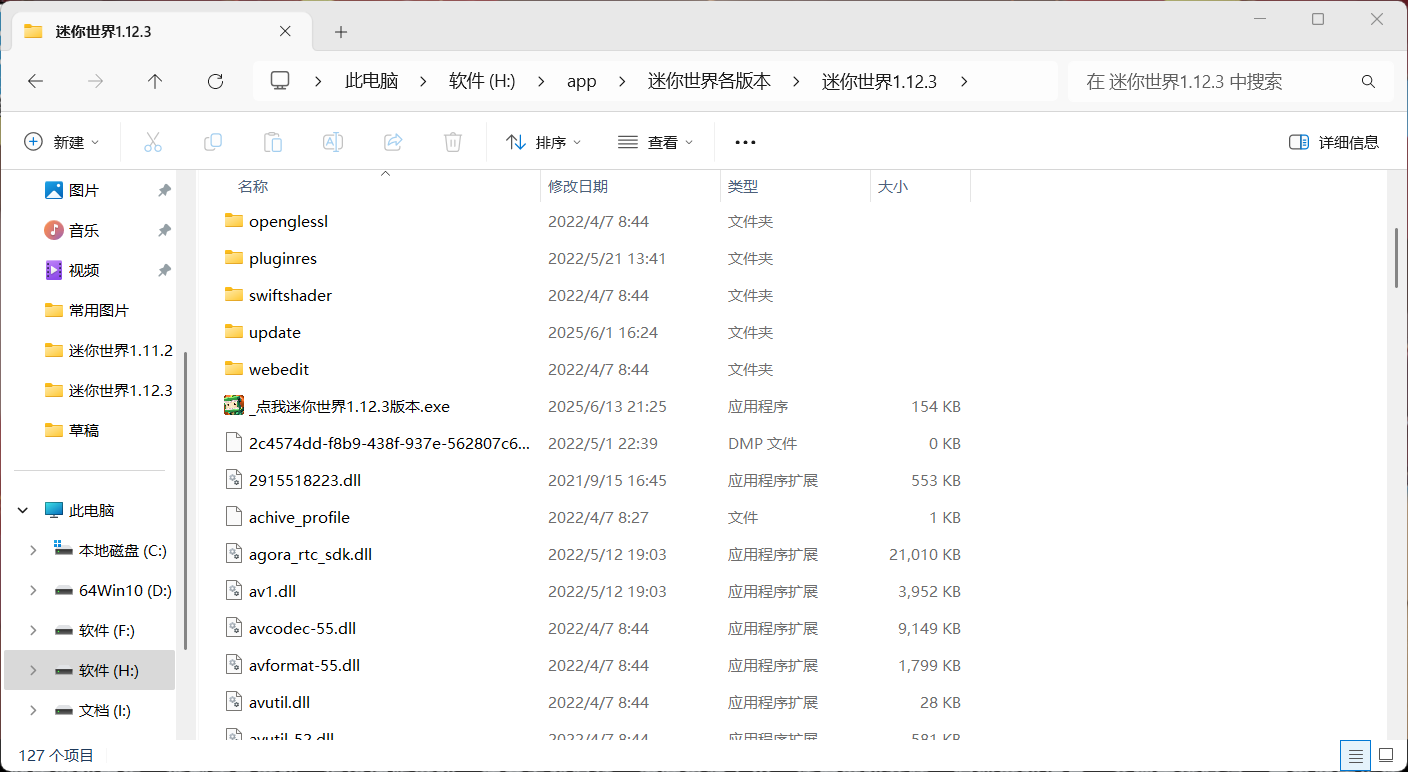
Task: Click the file list vertical scrollbar
Action: tap(1397, 258)
